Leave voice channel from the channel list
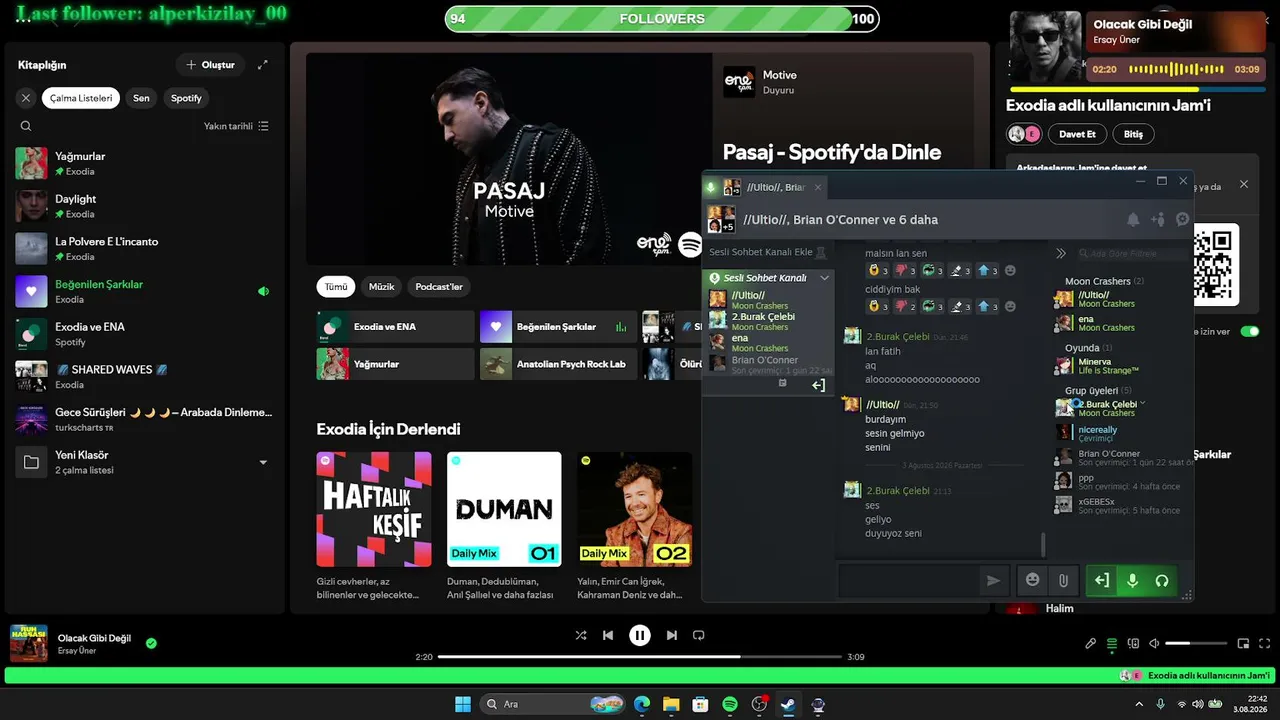The width and height of the screenshot is (1280, 720). (x=818, y=385)
